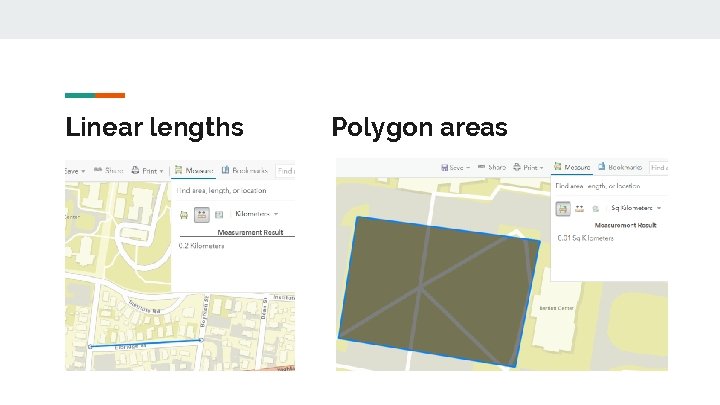
Task: Click the Save disk icon in the Polygon areas toolbar
Action: pyautogui.click(x=444, y=168)
